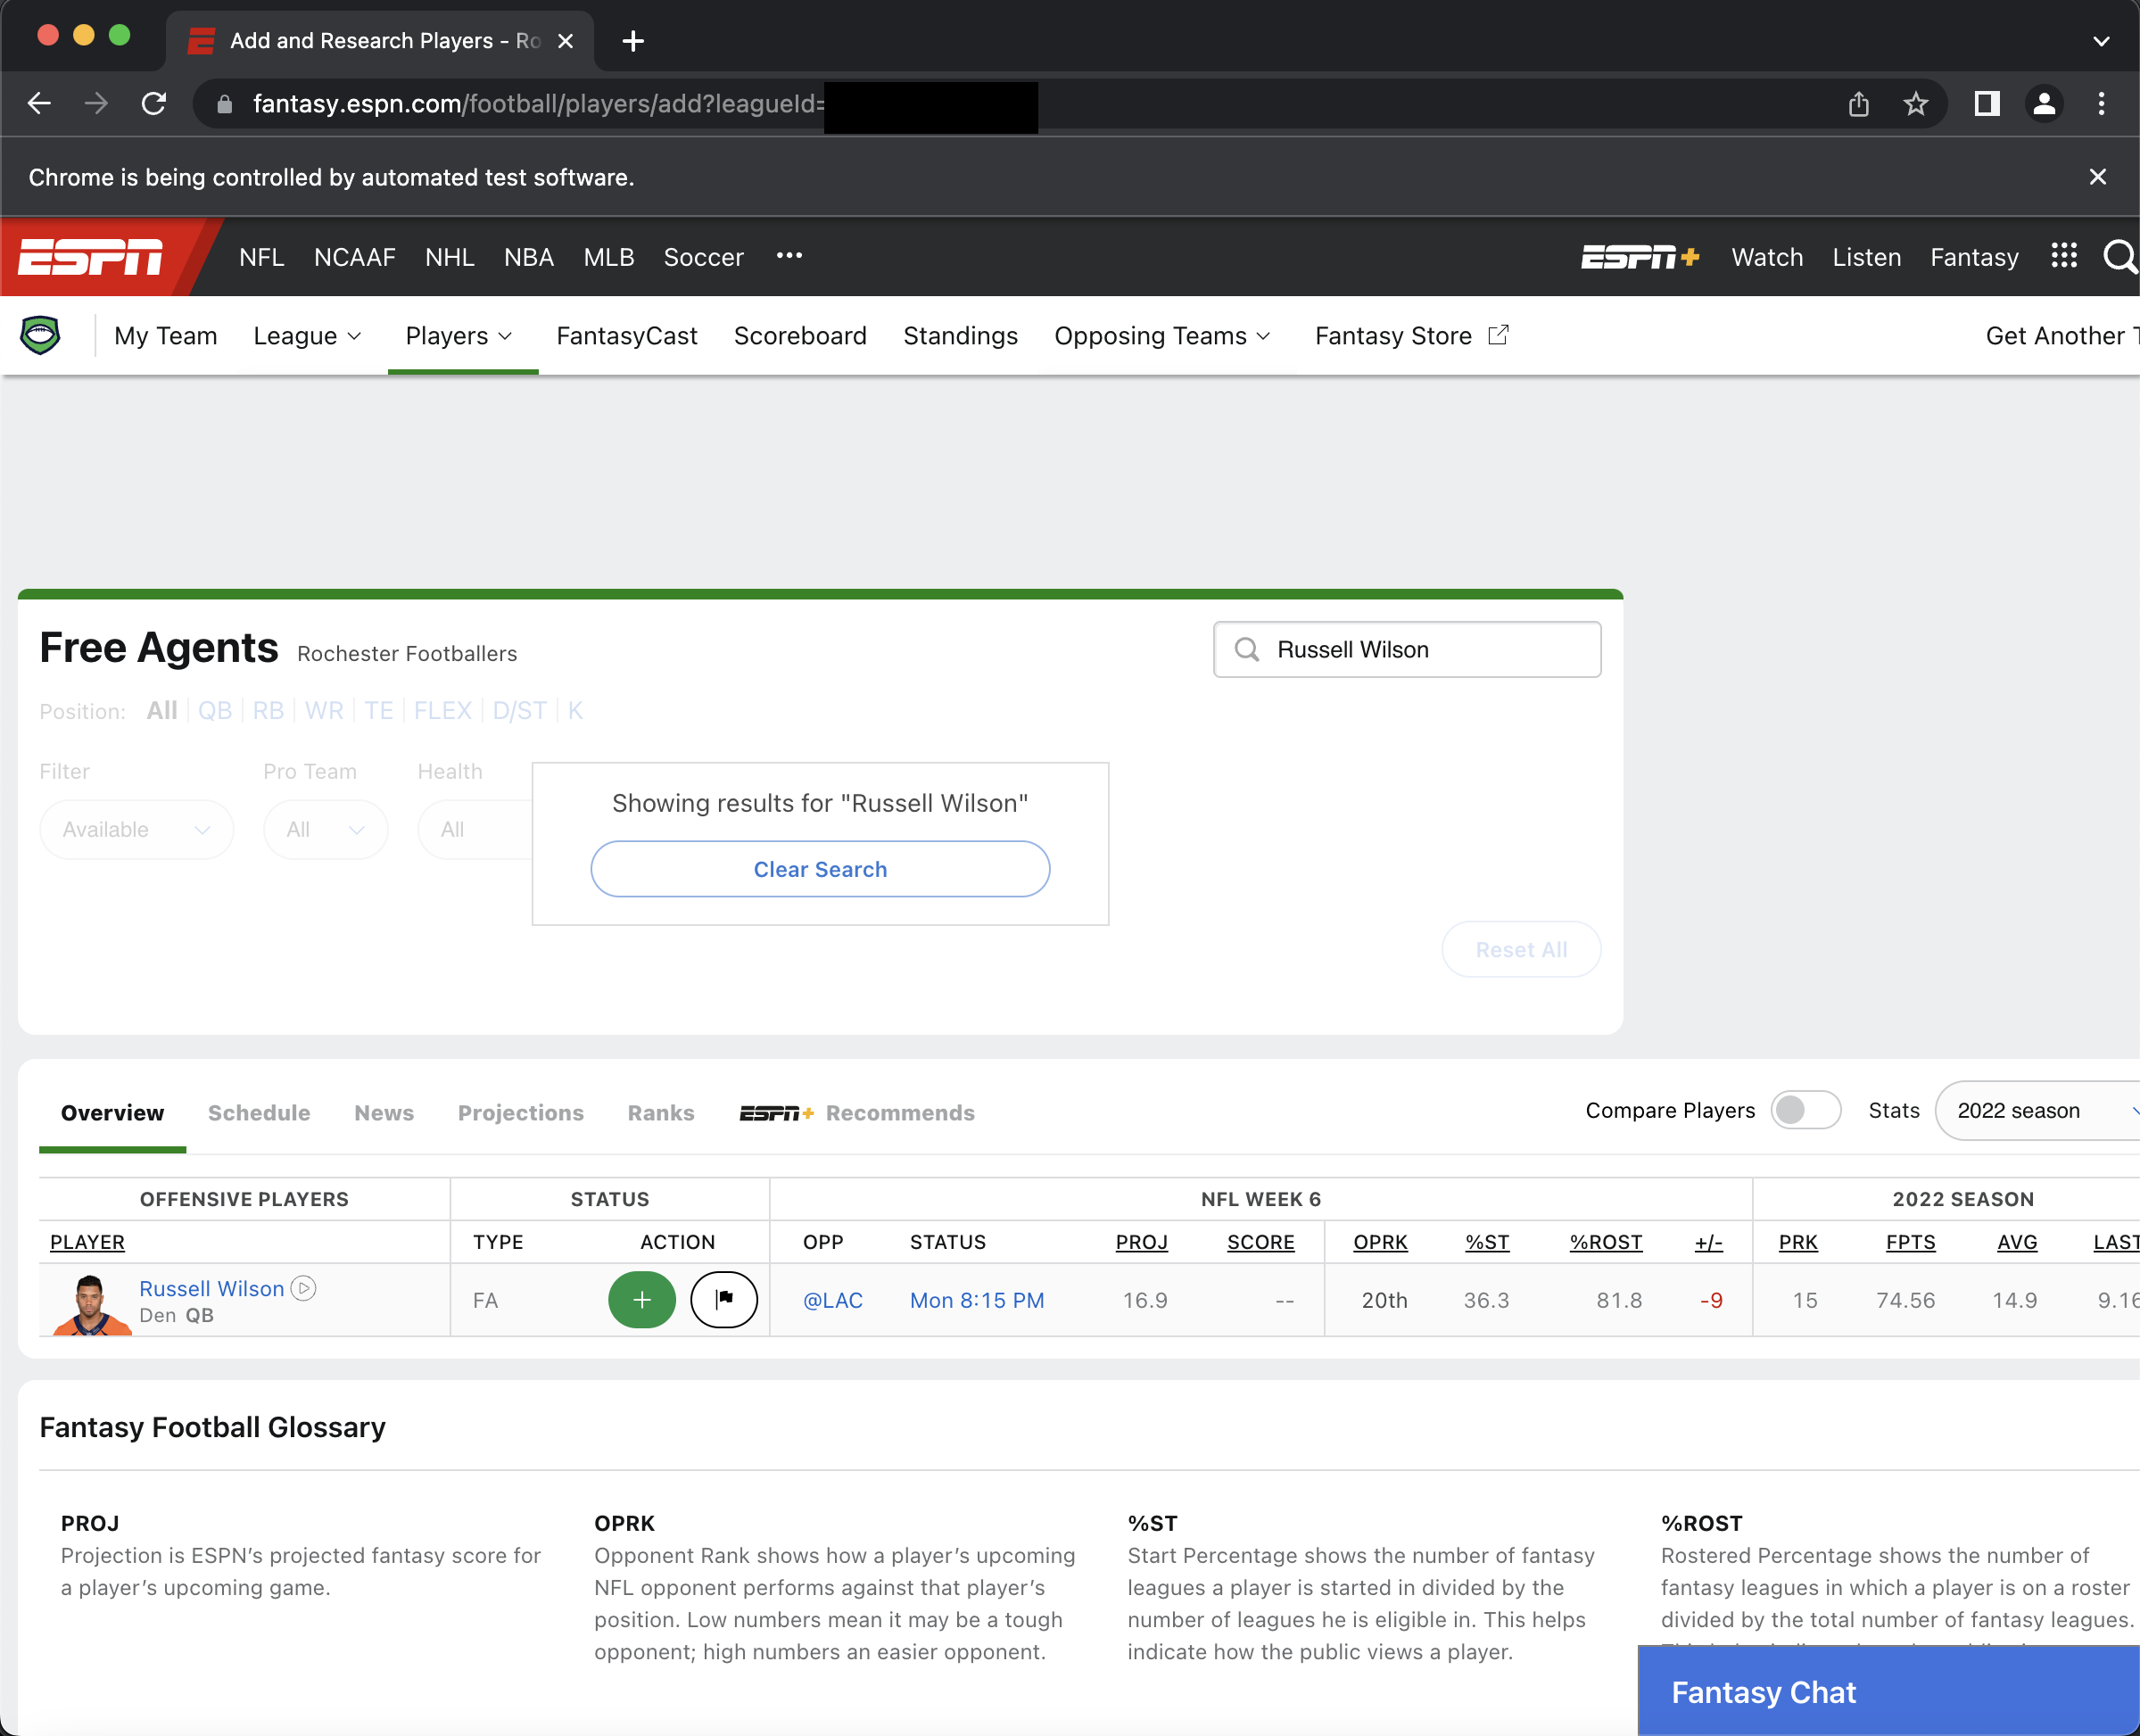Filter by D/ST position
2140x1736 pixels.
pos(520,710)
